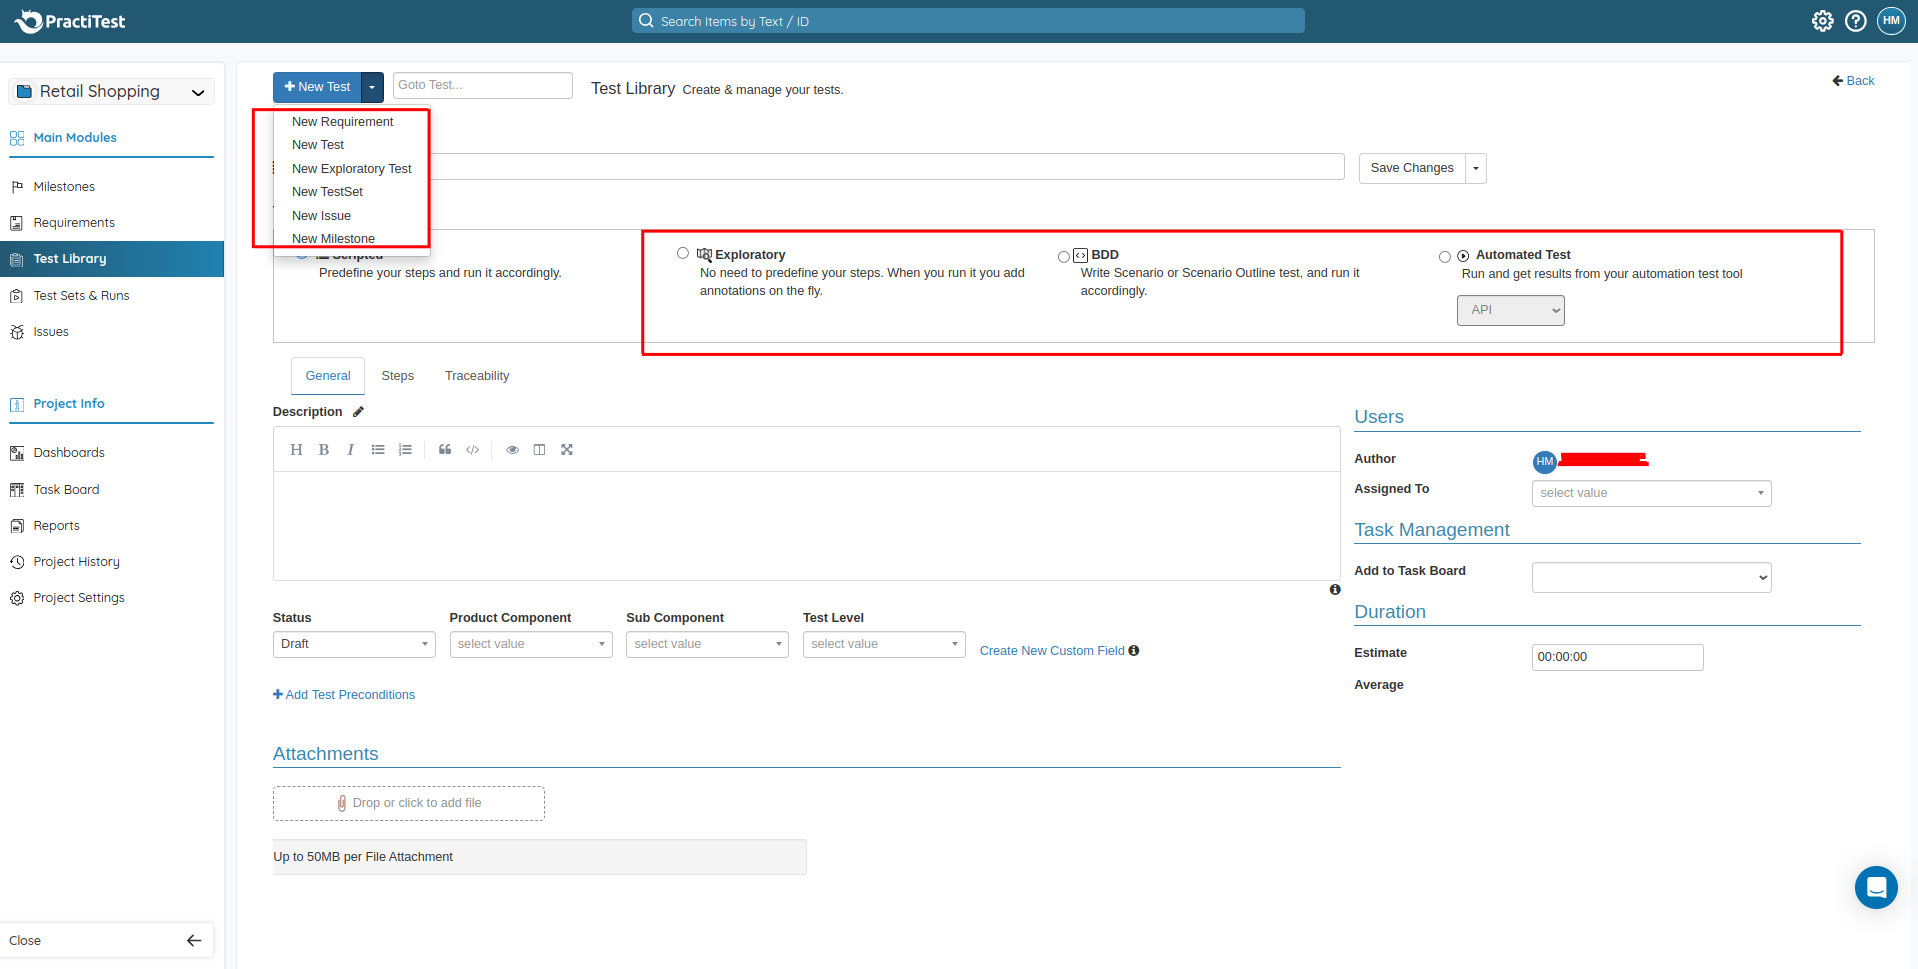This screenshot has width=1918, height=969.
Task: Open settings gear in top bar
Action: (1822, 21)
